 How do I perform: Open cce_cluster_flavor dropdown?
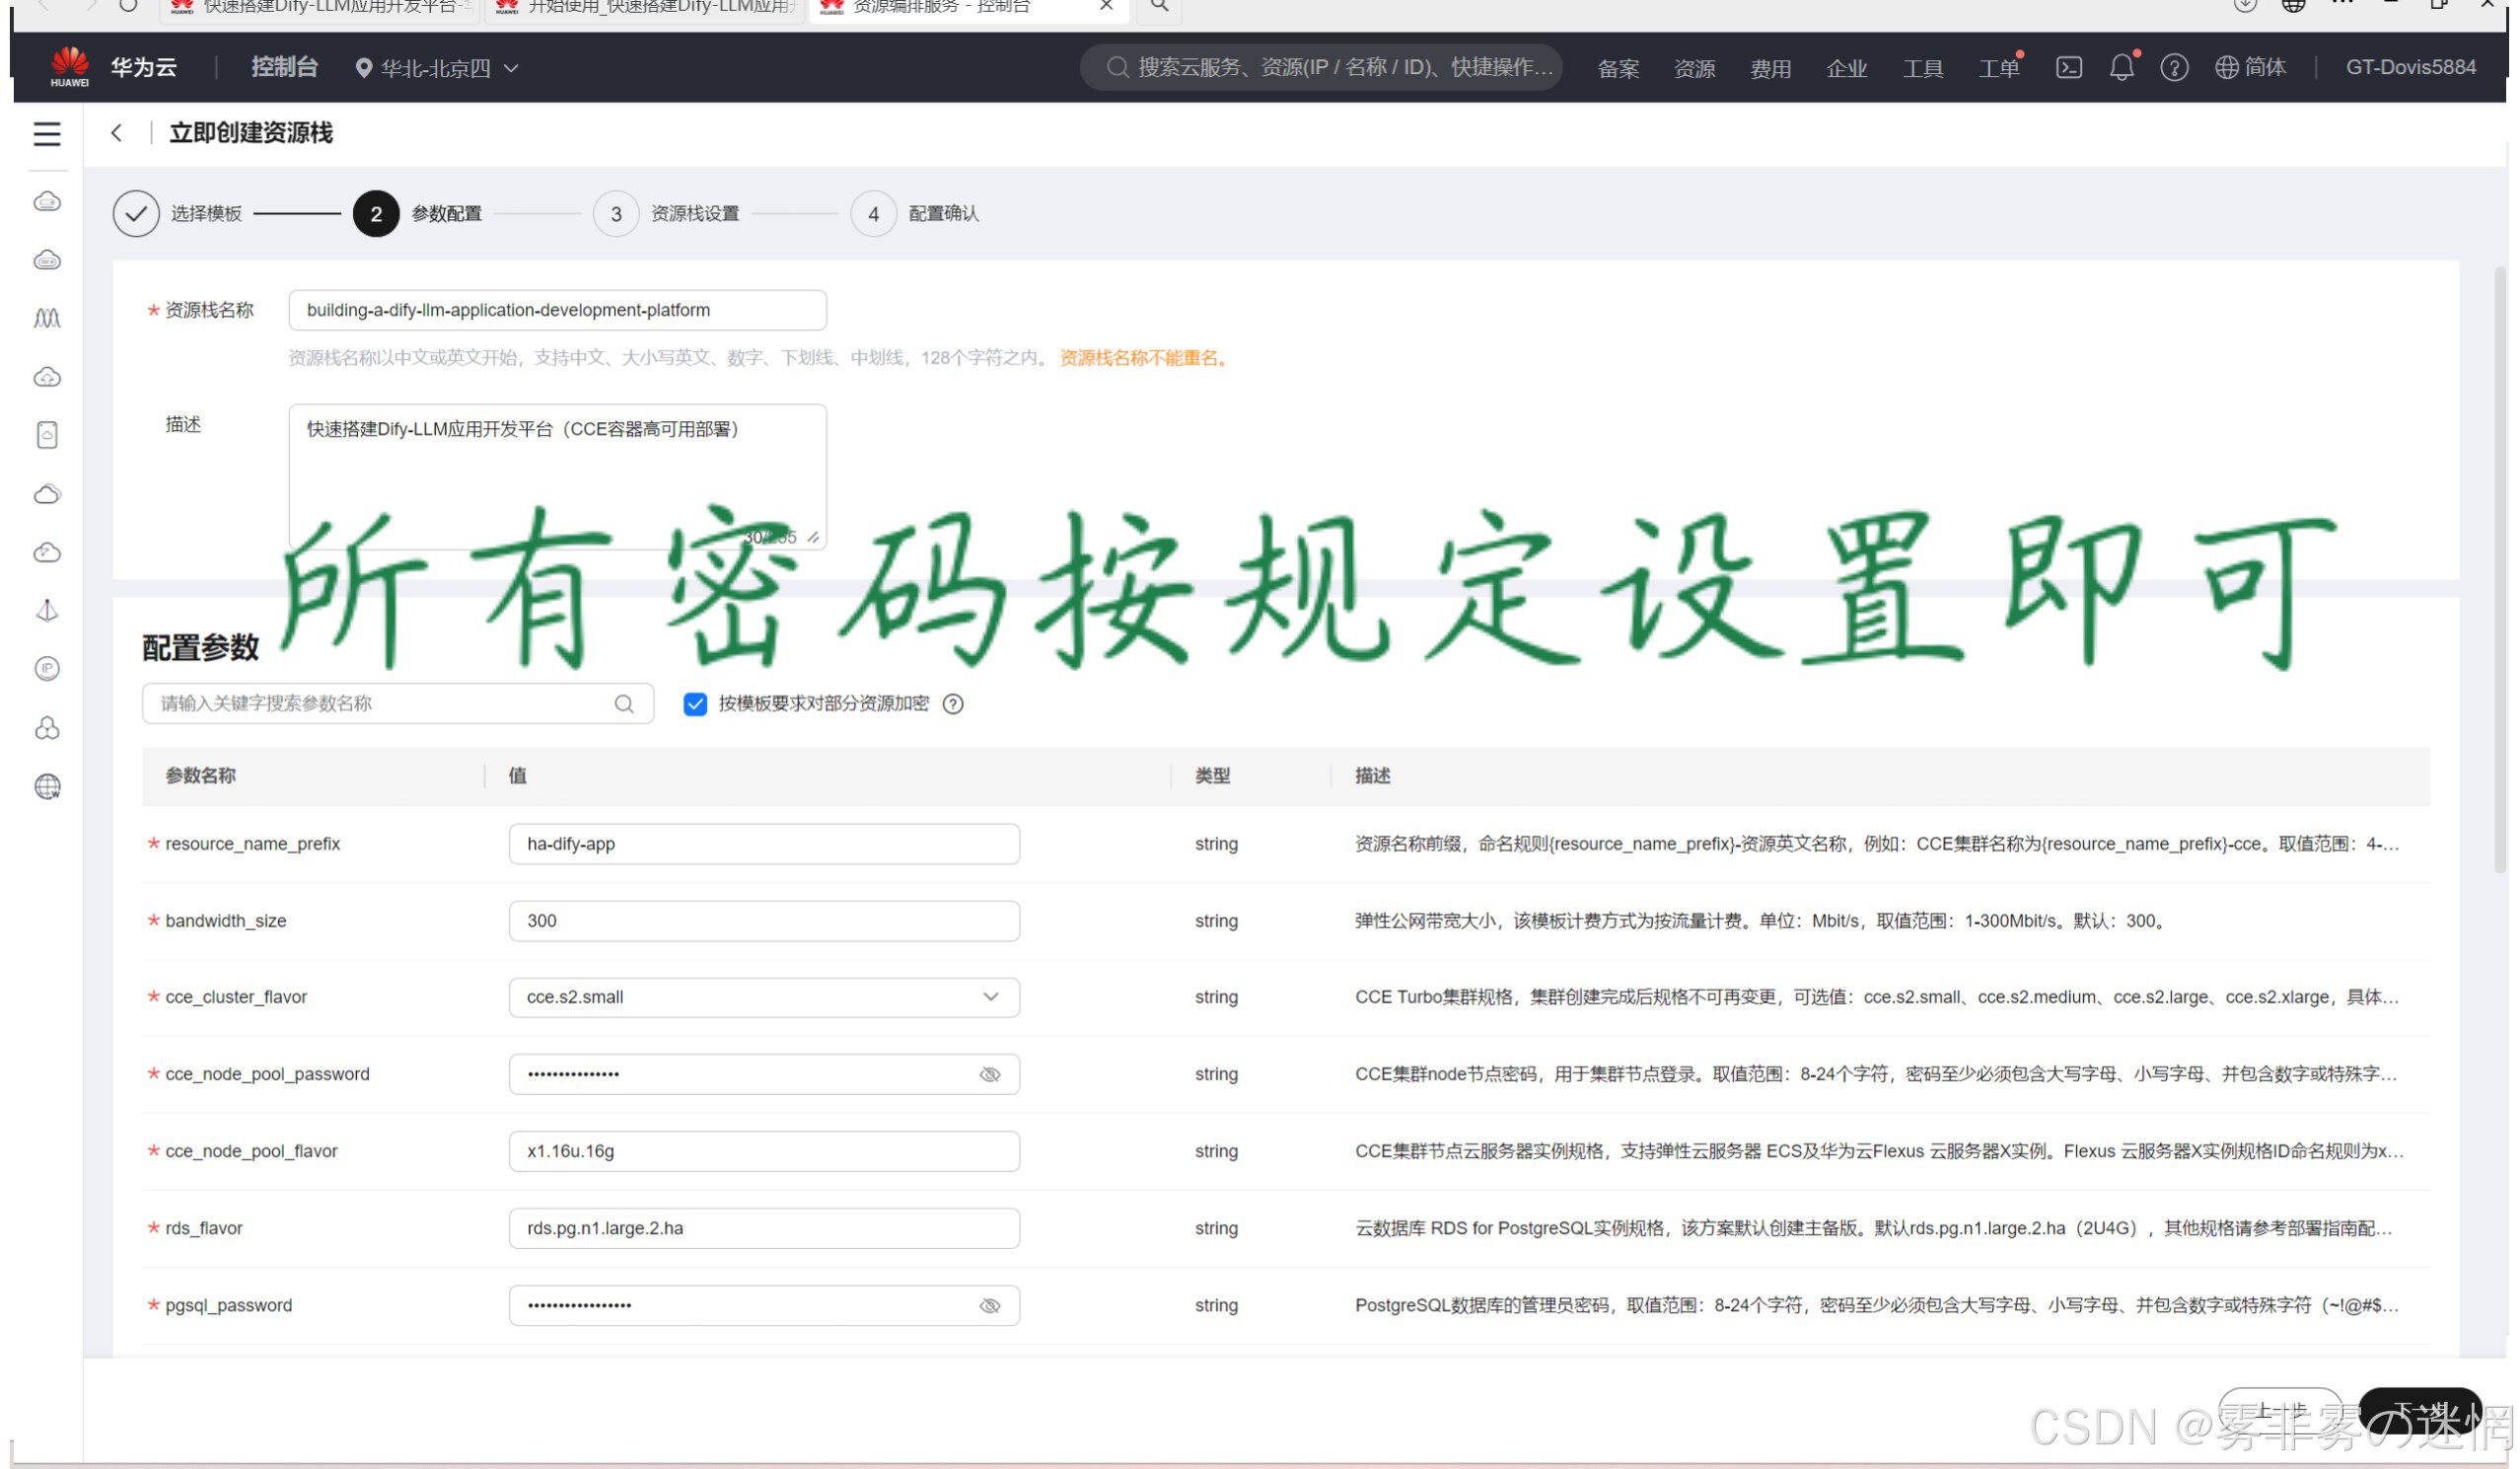764,997
